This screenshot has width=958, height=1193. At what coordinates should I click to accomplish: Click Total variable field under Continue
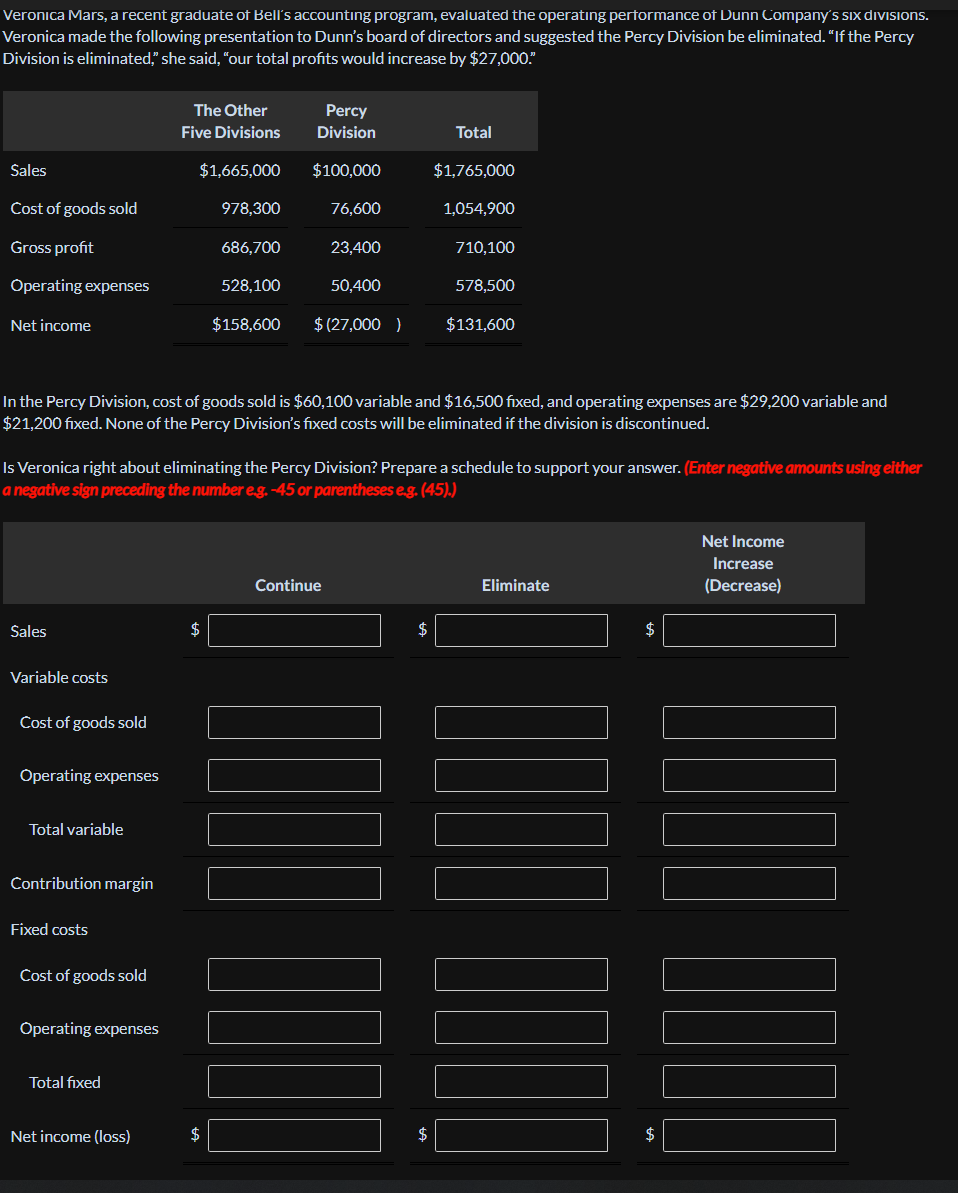(294, 829)
